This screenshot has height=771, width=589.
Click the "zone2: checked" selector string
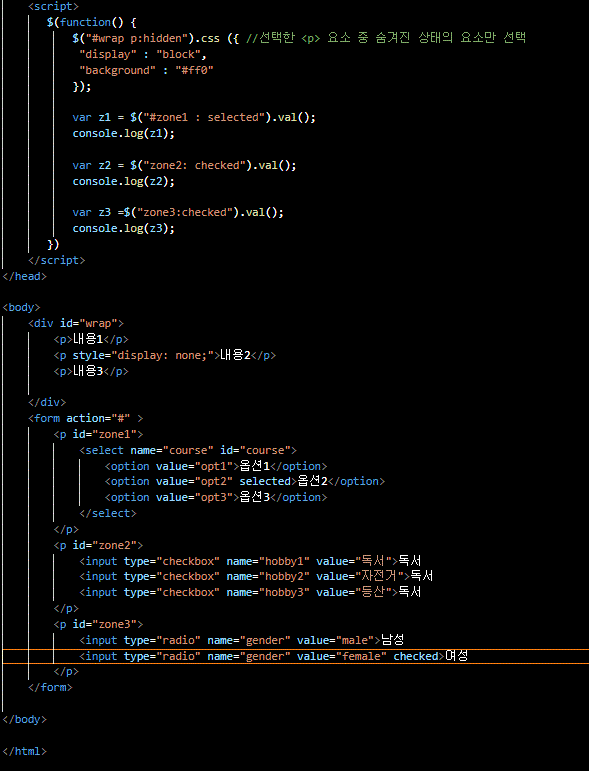pyautogui.click(x=194, y=165)
